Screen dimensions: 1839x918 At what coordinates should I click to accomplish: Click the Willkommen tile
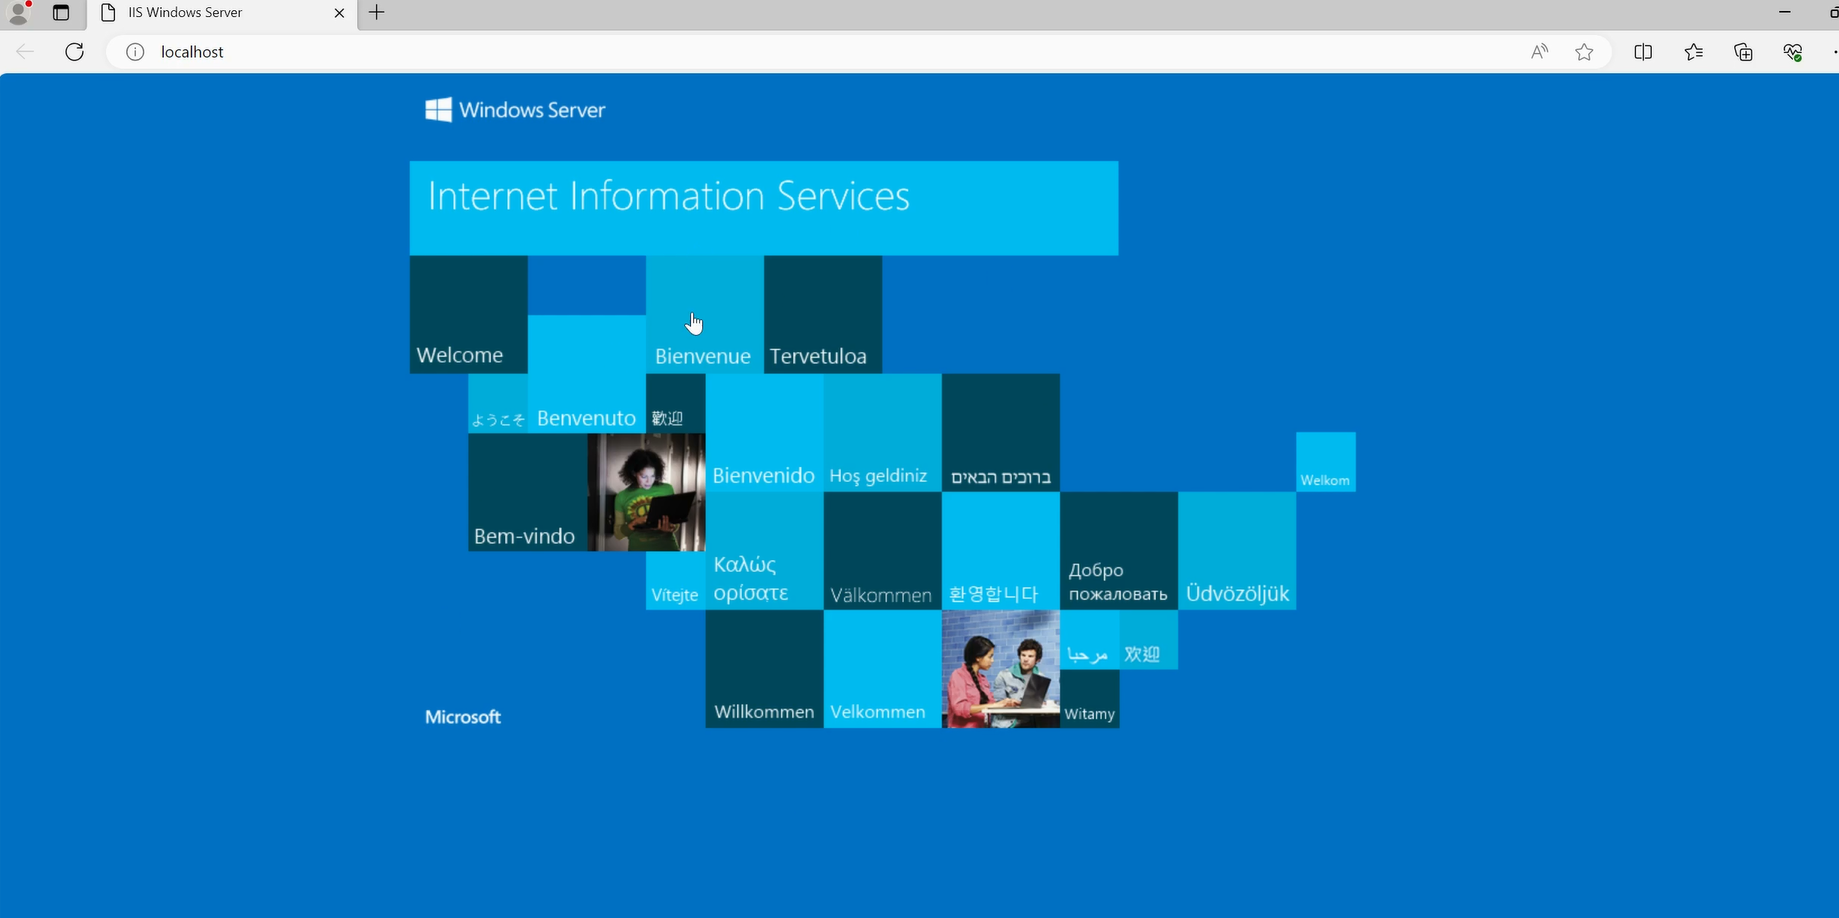point(764,669)
